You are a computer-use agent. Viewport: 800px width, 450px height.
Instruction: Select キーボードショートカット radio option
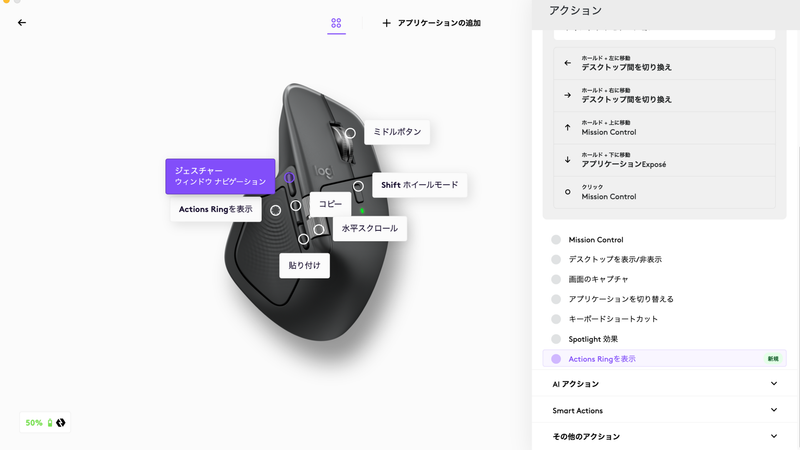tap(556, 319)
